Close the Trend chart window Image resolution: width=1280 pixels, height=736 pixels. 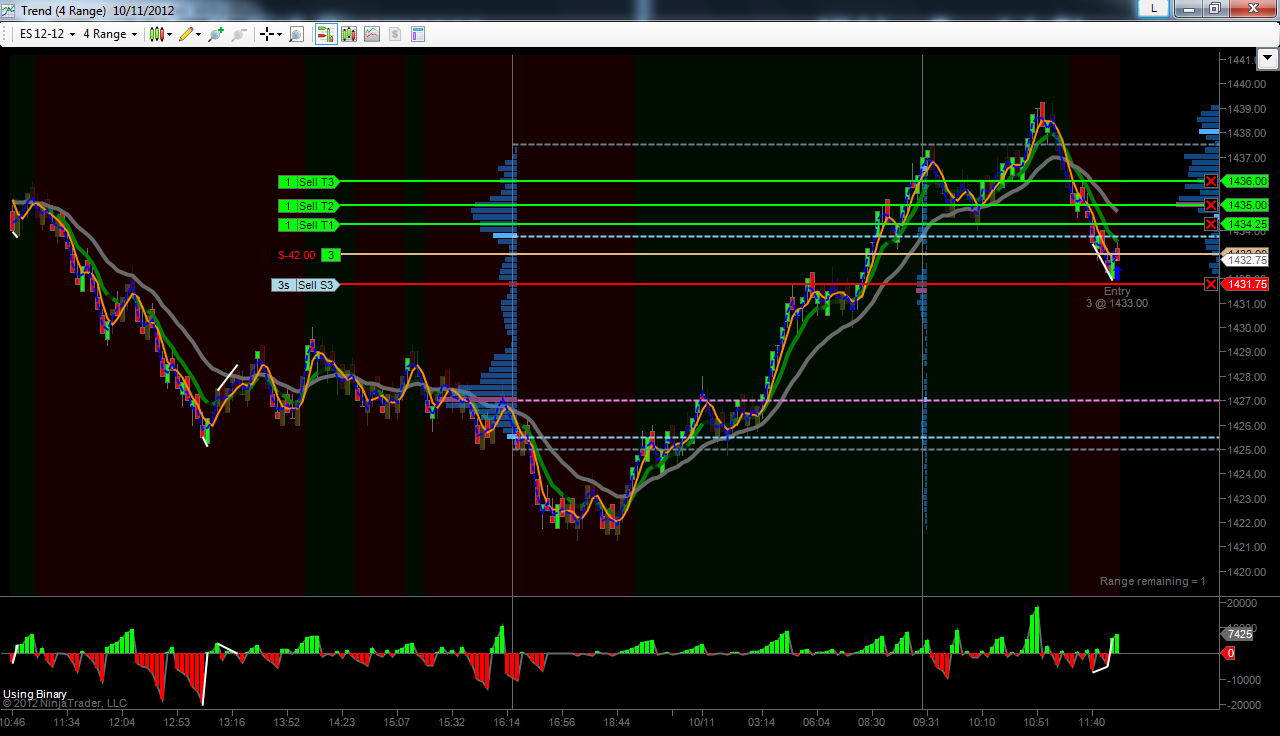coord(1251,8)
